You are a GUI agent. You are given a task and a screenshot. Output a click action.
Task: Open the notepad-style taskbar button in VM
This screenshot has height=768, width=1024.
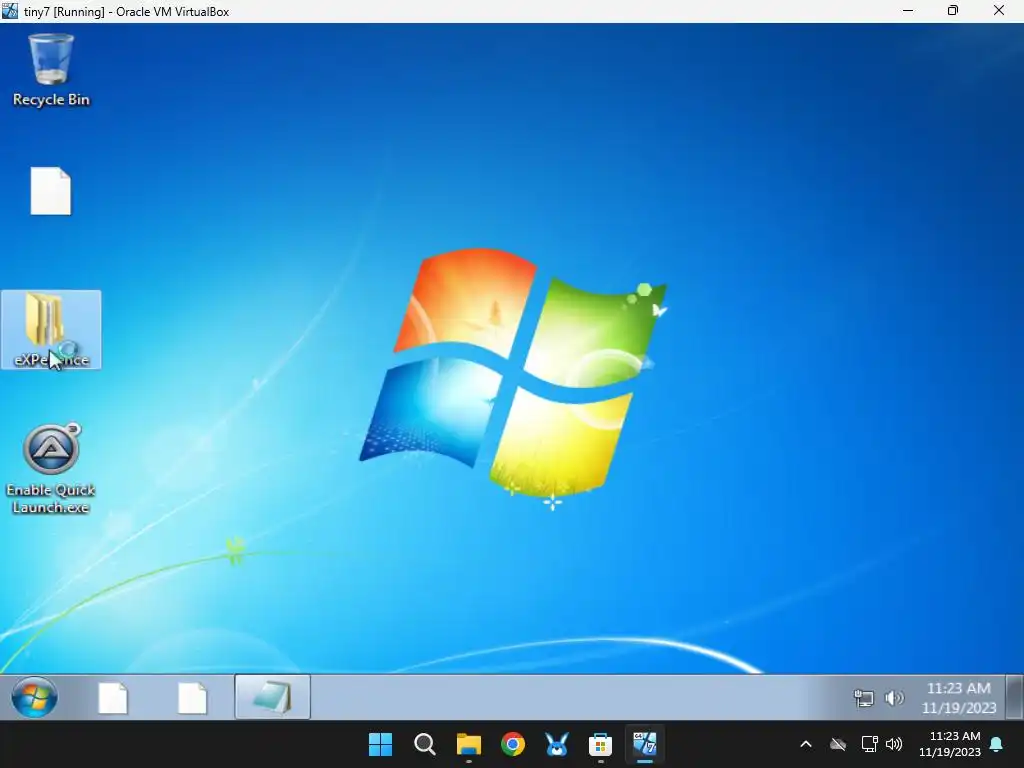click(272, 697)
